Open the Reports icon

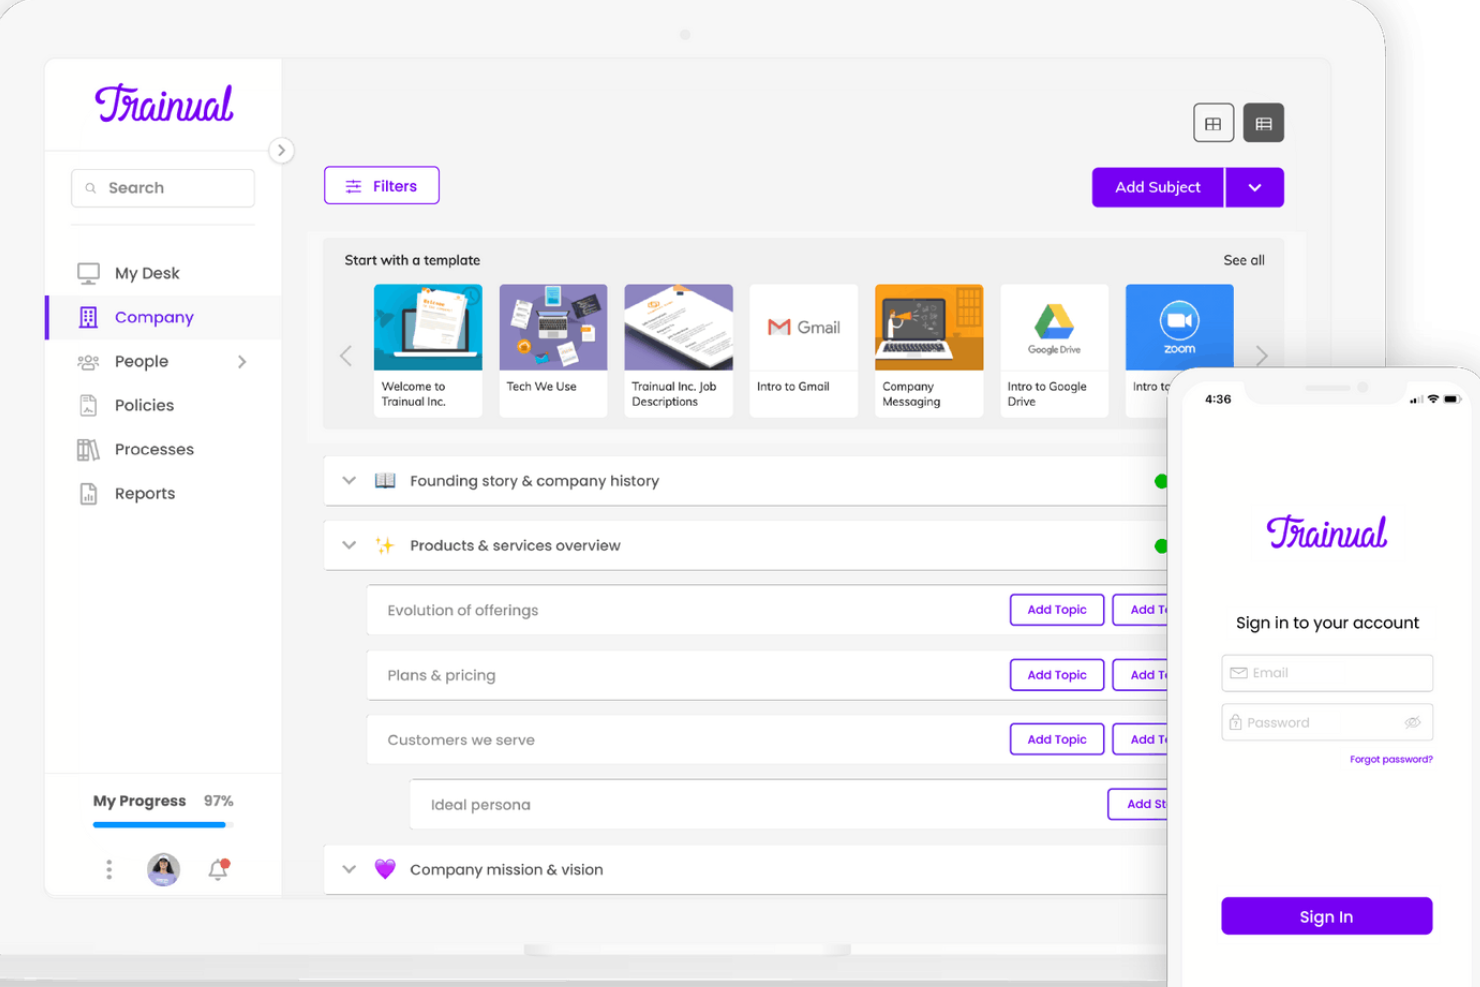(88, 493)
